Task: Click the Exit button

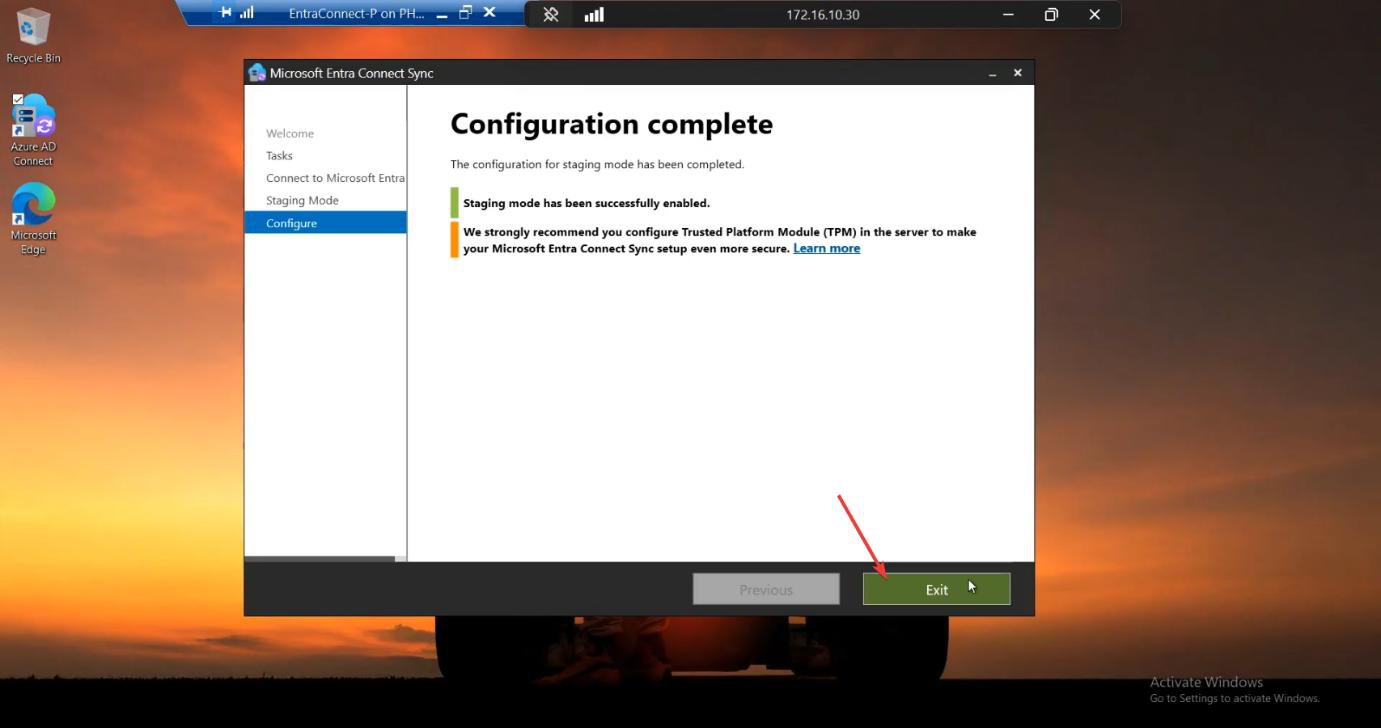Action: pos(936,589)
